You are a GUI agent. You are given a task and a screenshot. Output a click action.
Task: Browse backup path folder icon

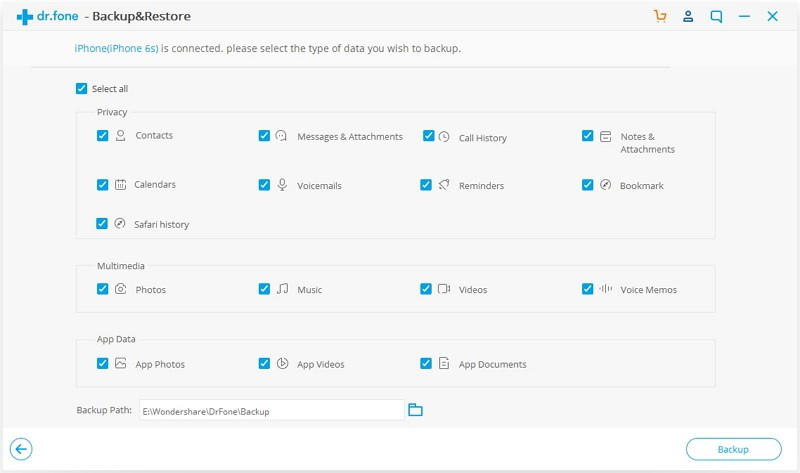click(416, 410)
